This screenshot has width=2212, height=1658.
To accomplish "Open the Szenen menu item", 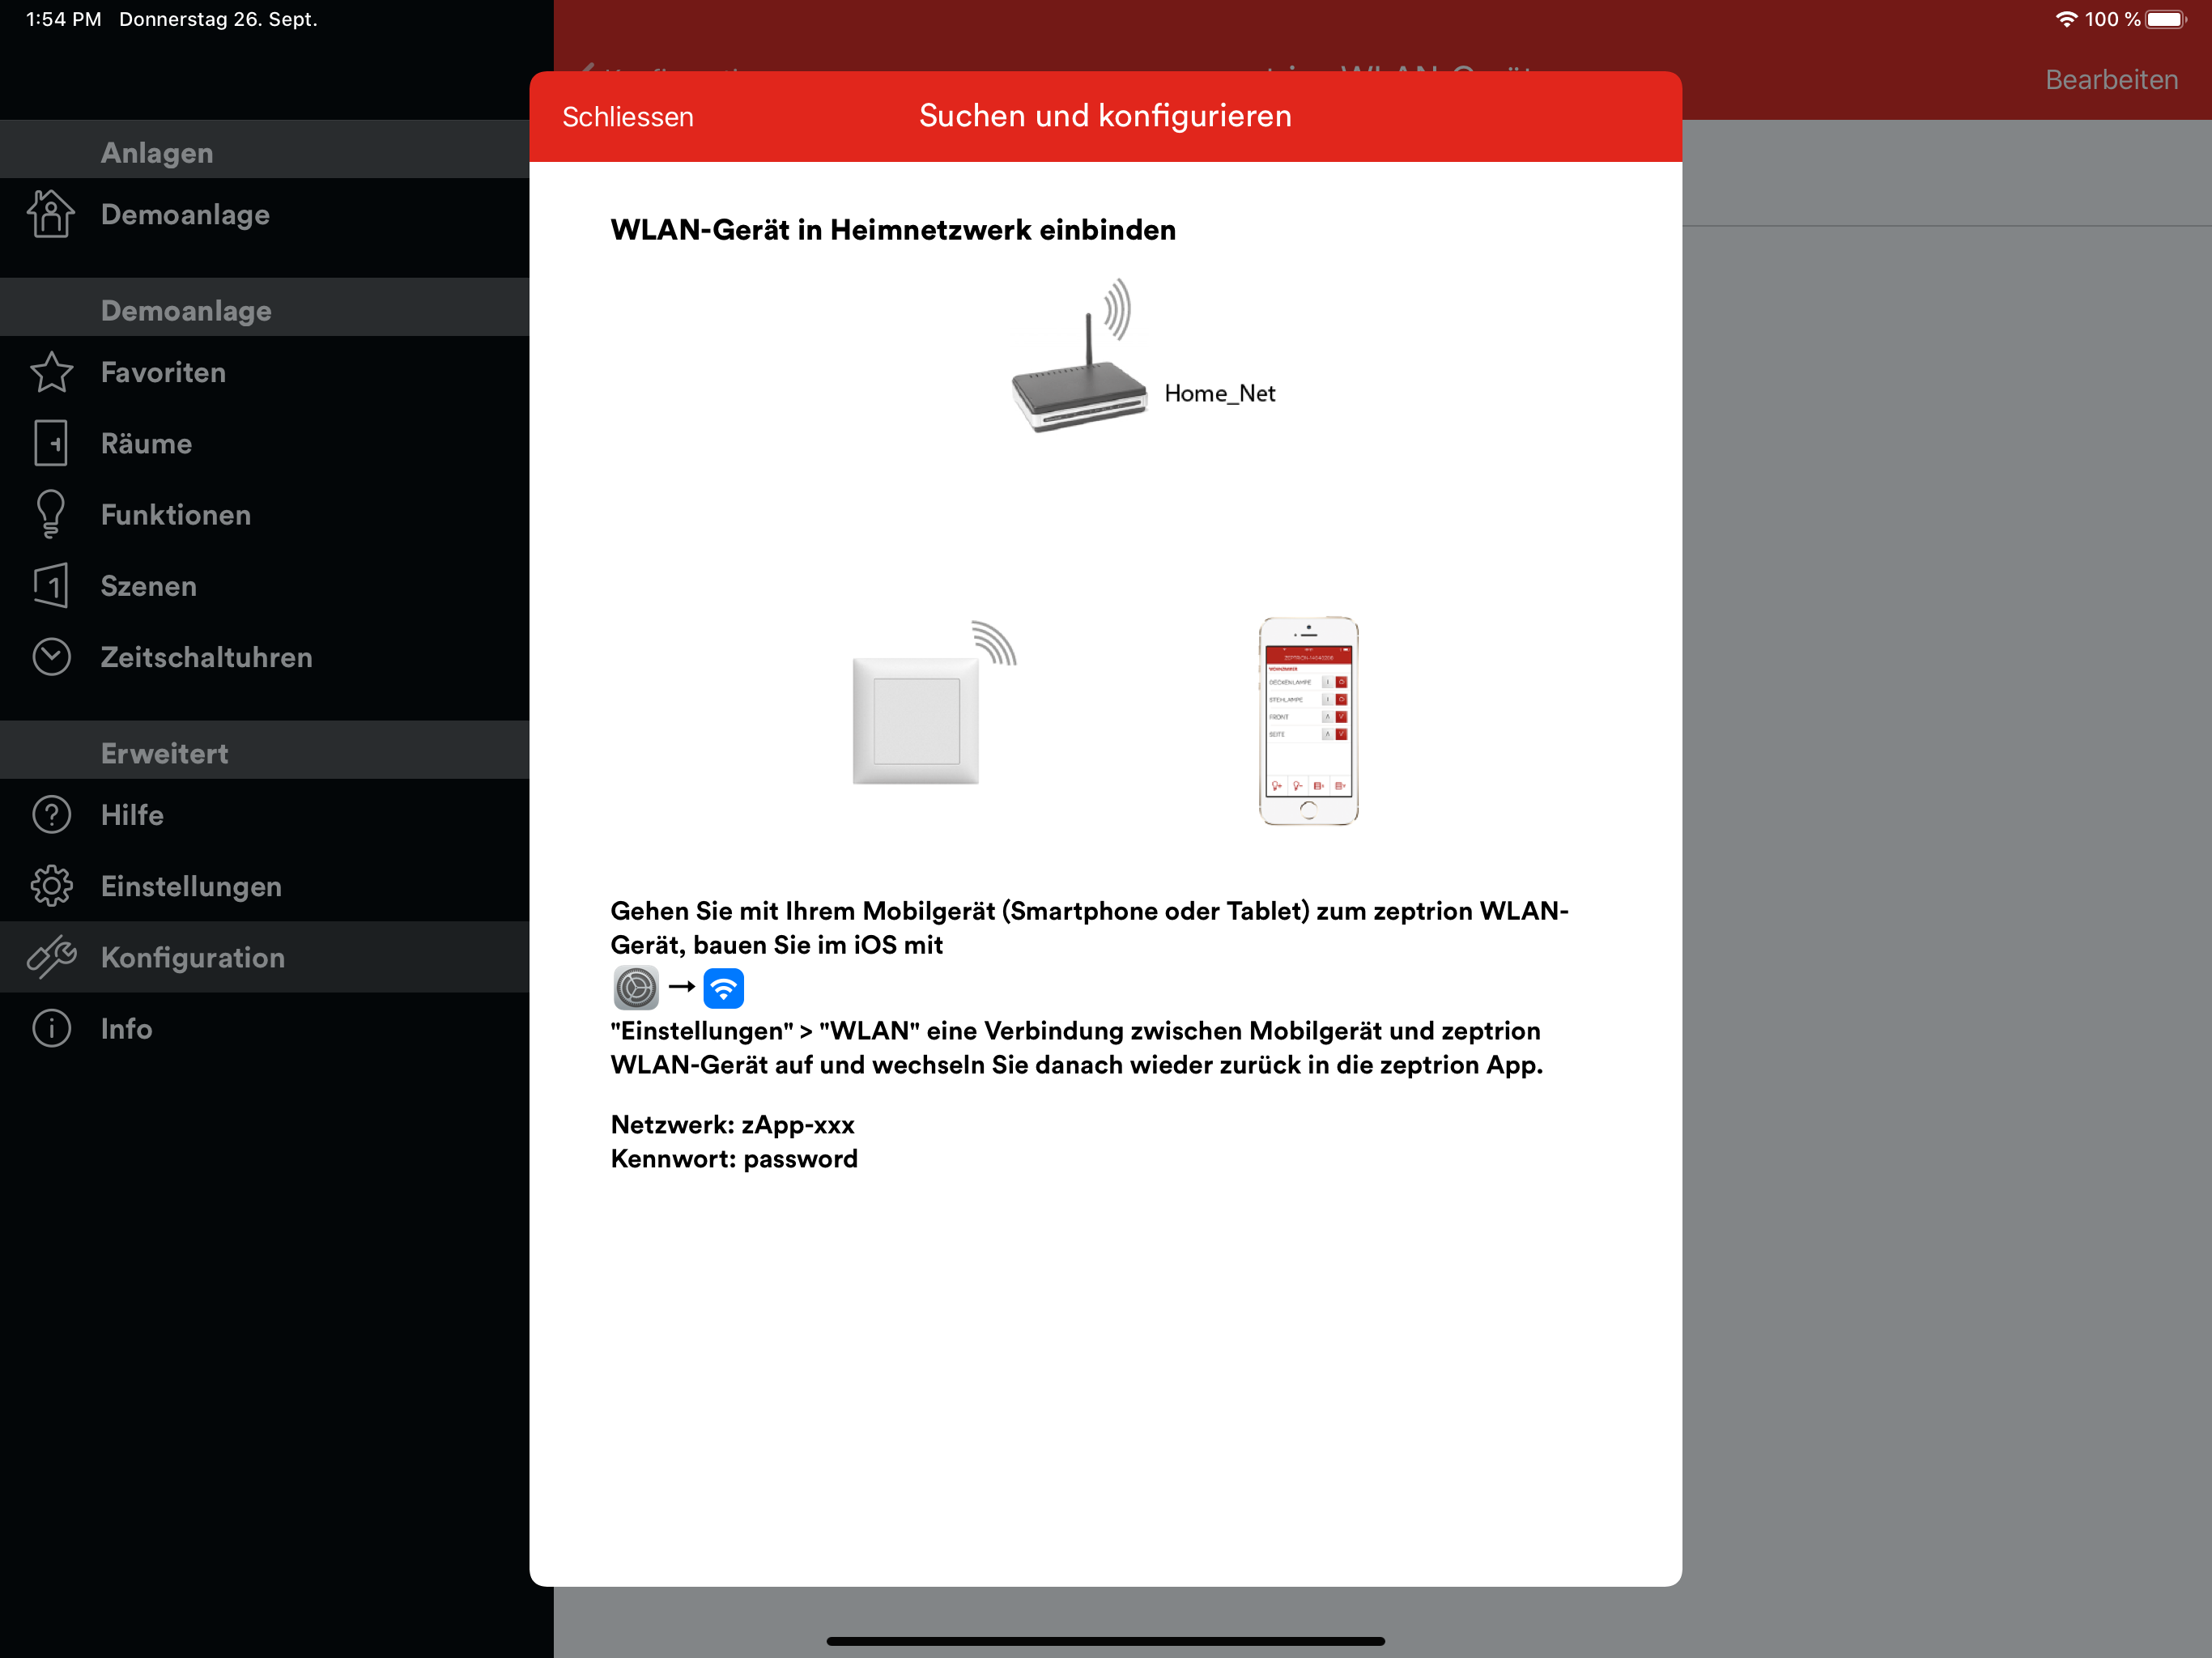I will (148, 586).
